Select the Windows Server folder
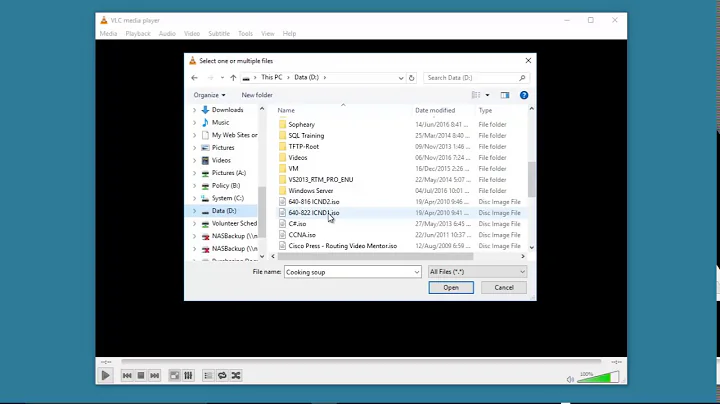720x404 pixels. pyautogui.click(x=310, y=191)
